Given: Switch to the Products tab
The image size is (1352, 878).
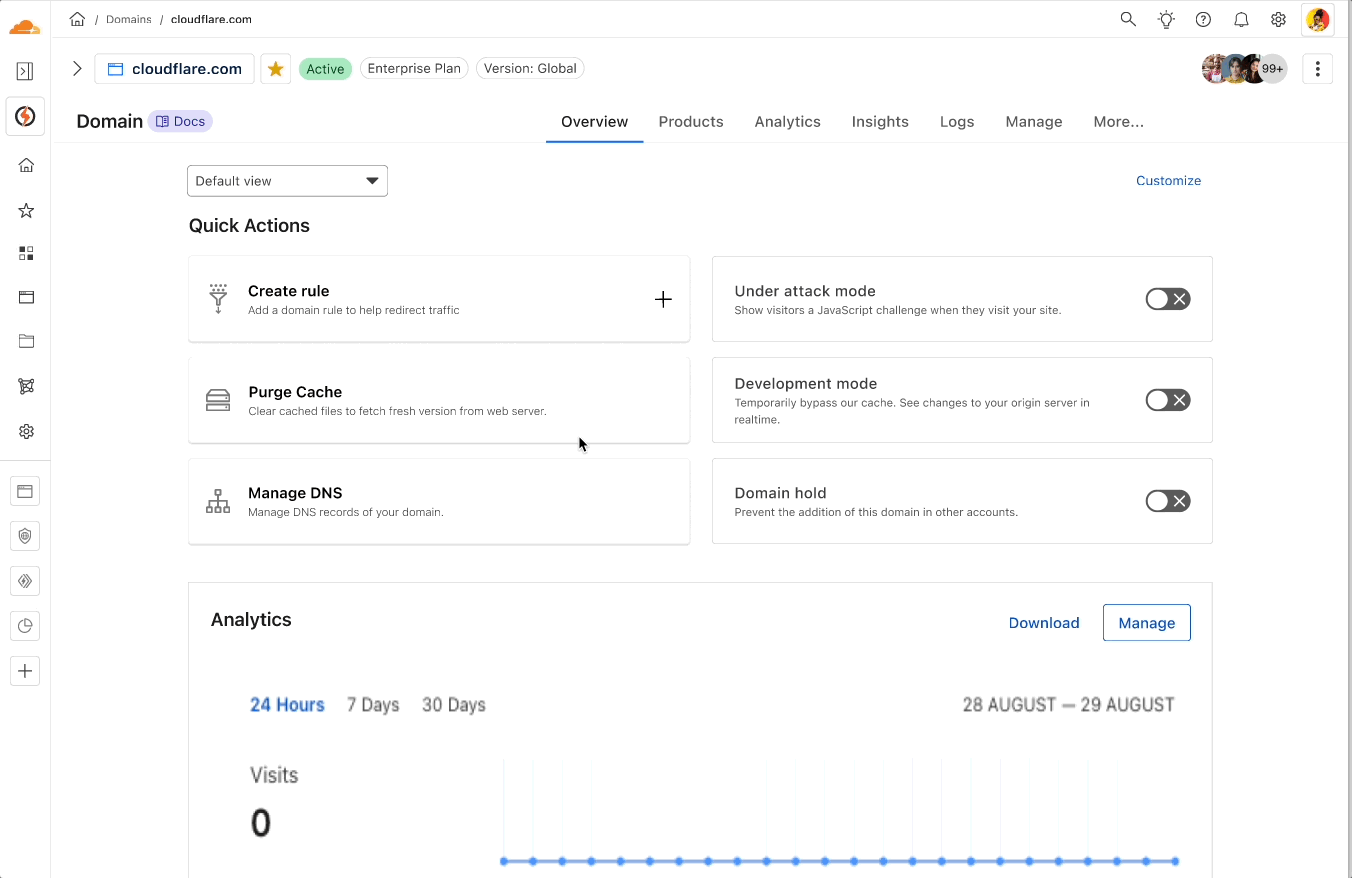Looking at the screenshot, I should pyautogui.click(x=691, y=122).
